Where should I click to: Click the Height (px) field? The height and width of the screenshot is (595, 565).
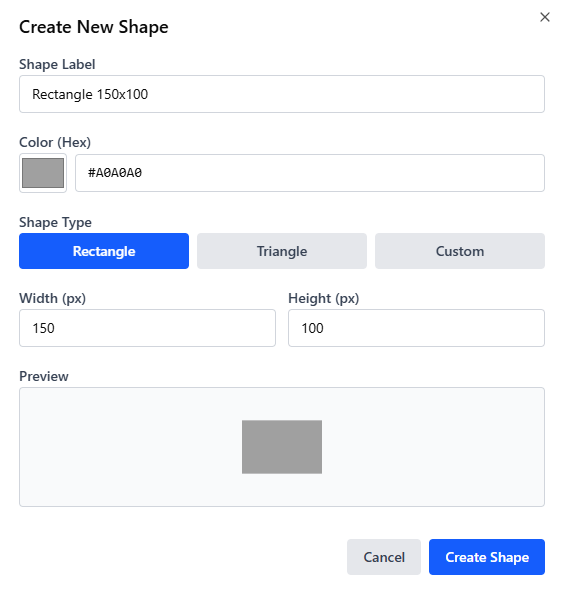pos(416,328)
